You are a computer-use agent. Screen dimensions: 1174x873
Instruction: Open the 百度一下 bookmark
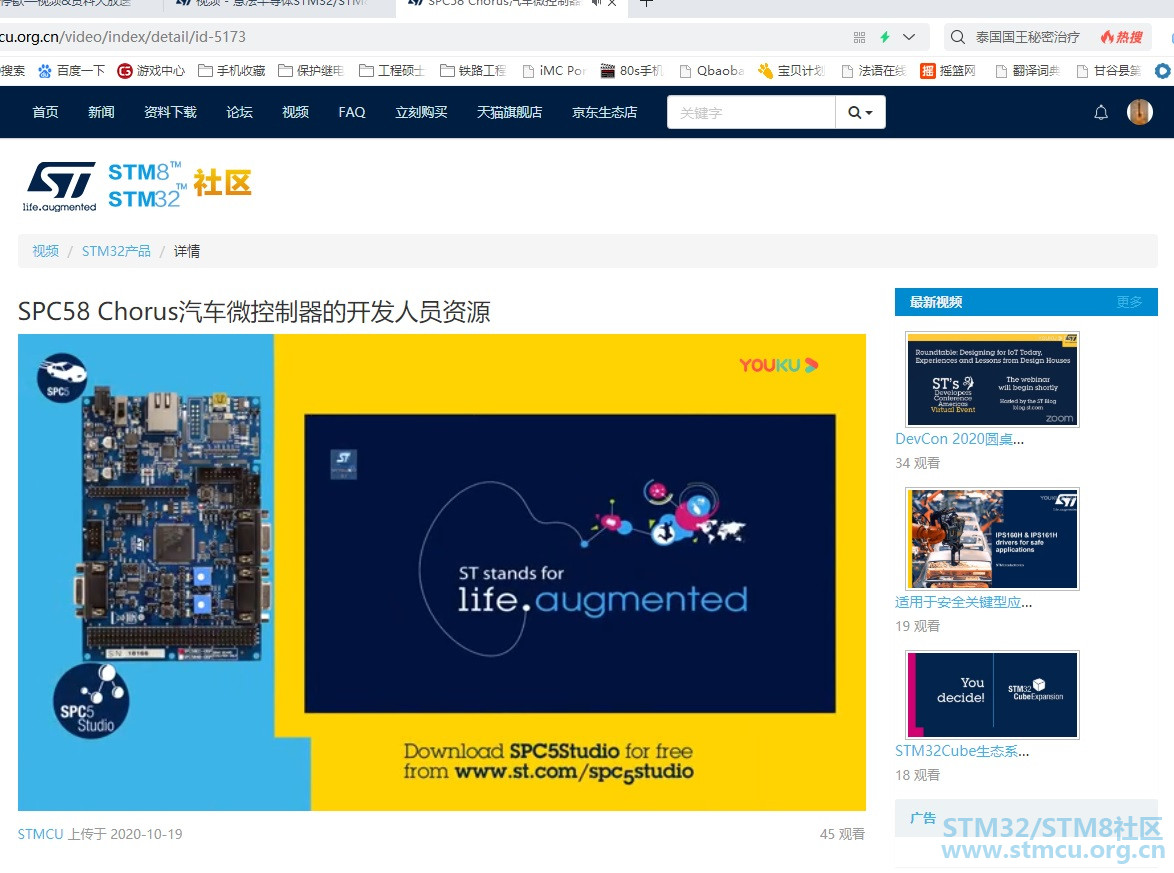(72, 70)
